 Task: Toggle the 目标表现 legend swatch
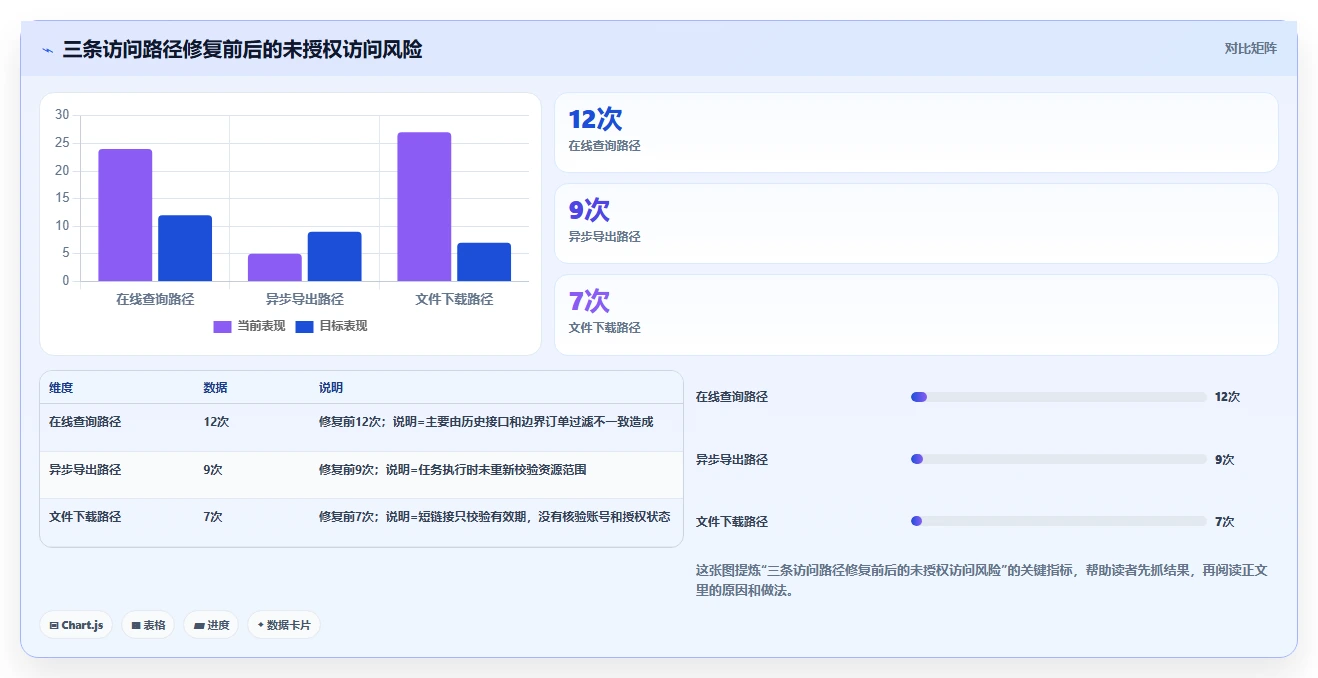pos(304,326)
